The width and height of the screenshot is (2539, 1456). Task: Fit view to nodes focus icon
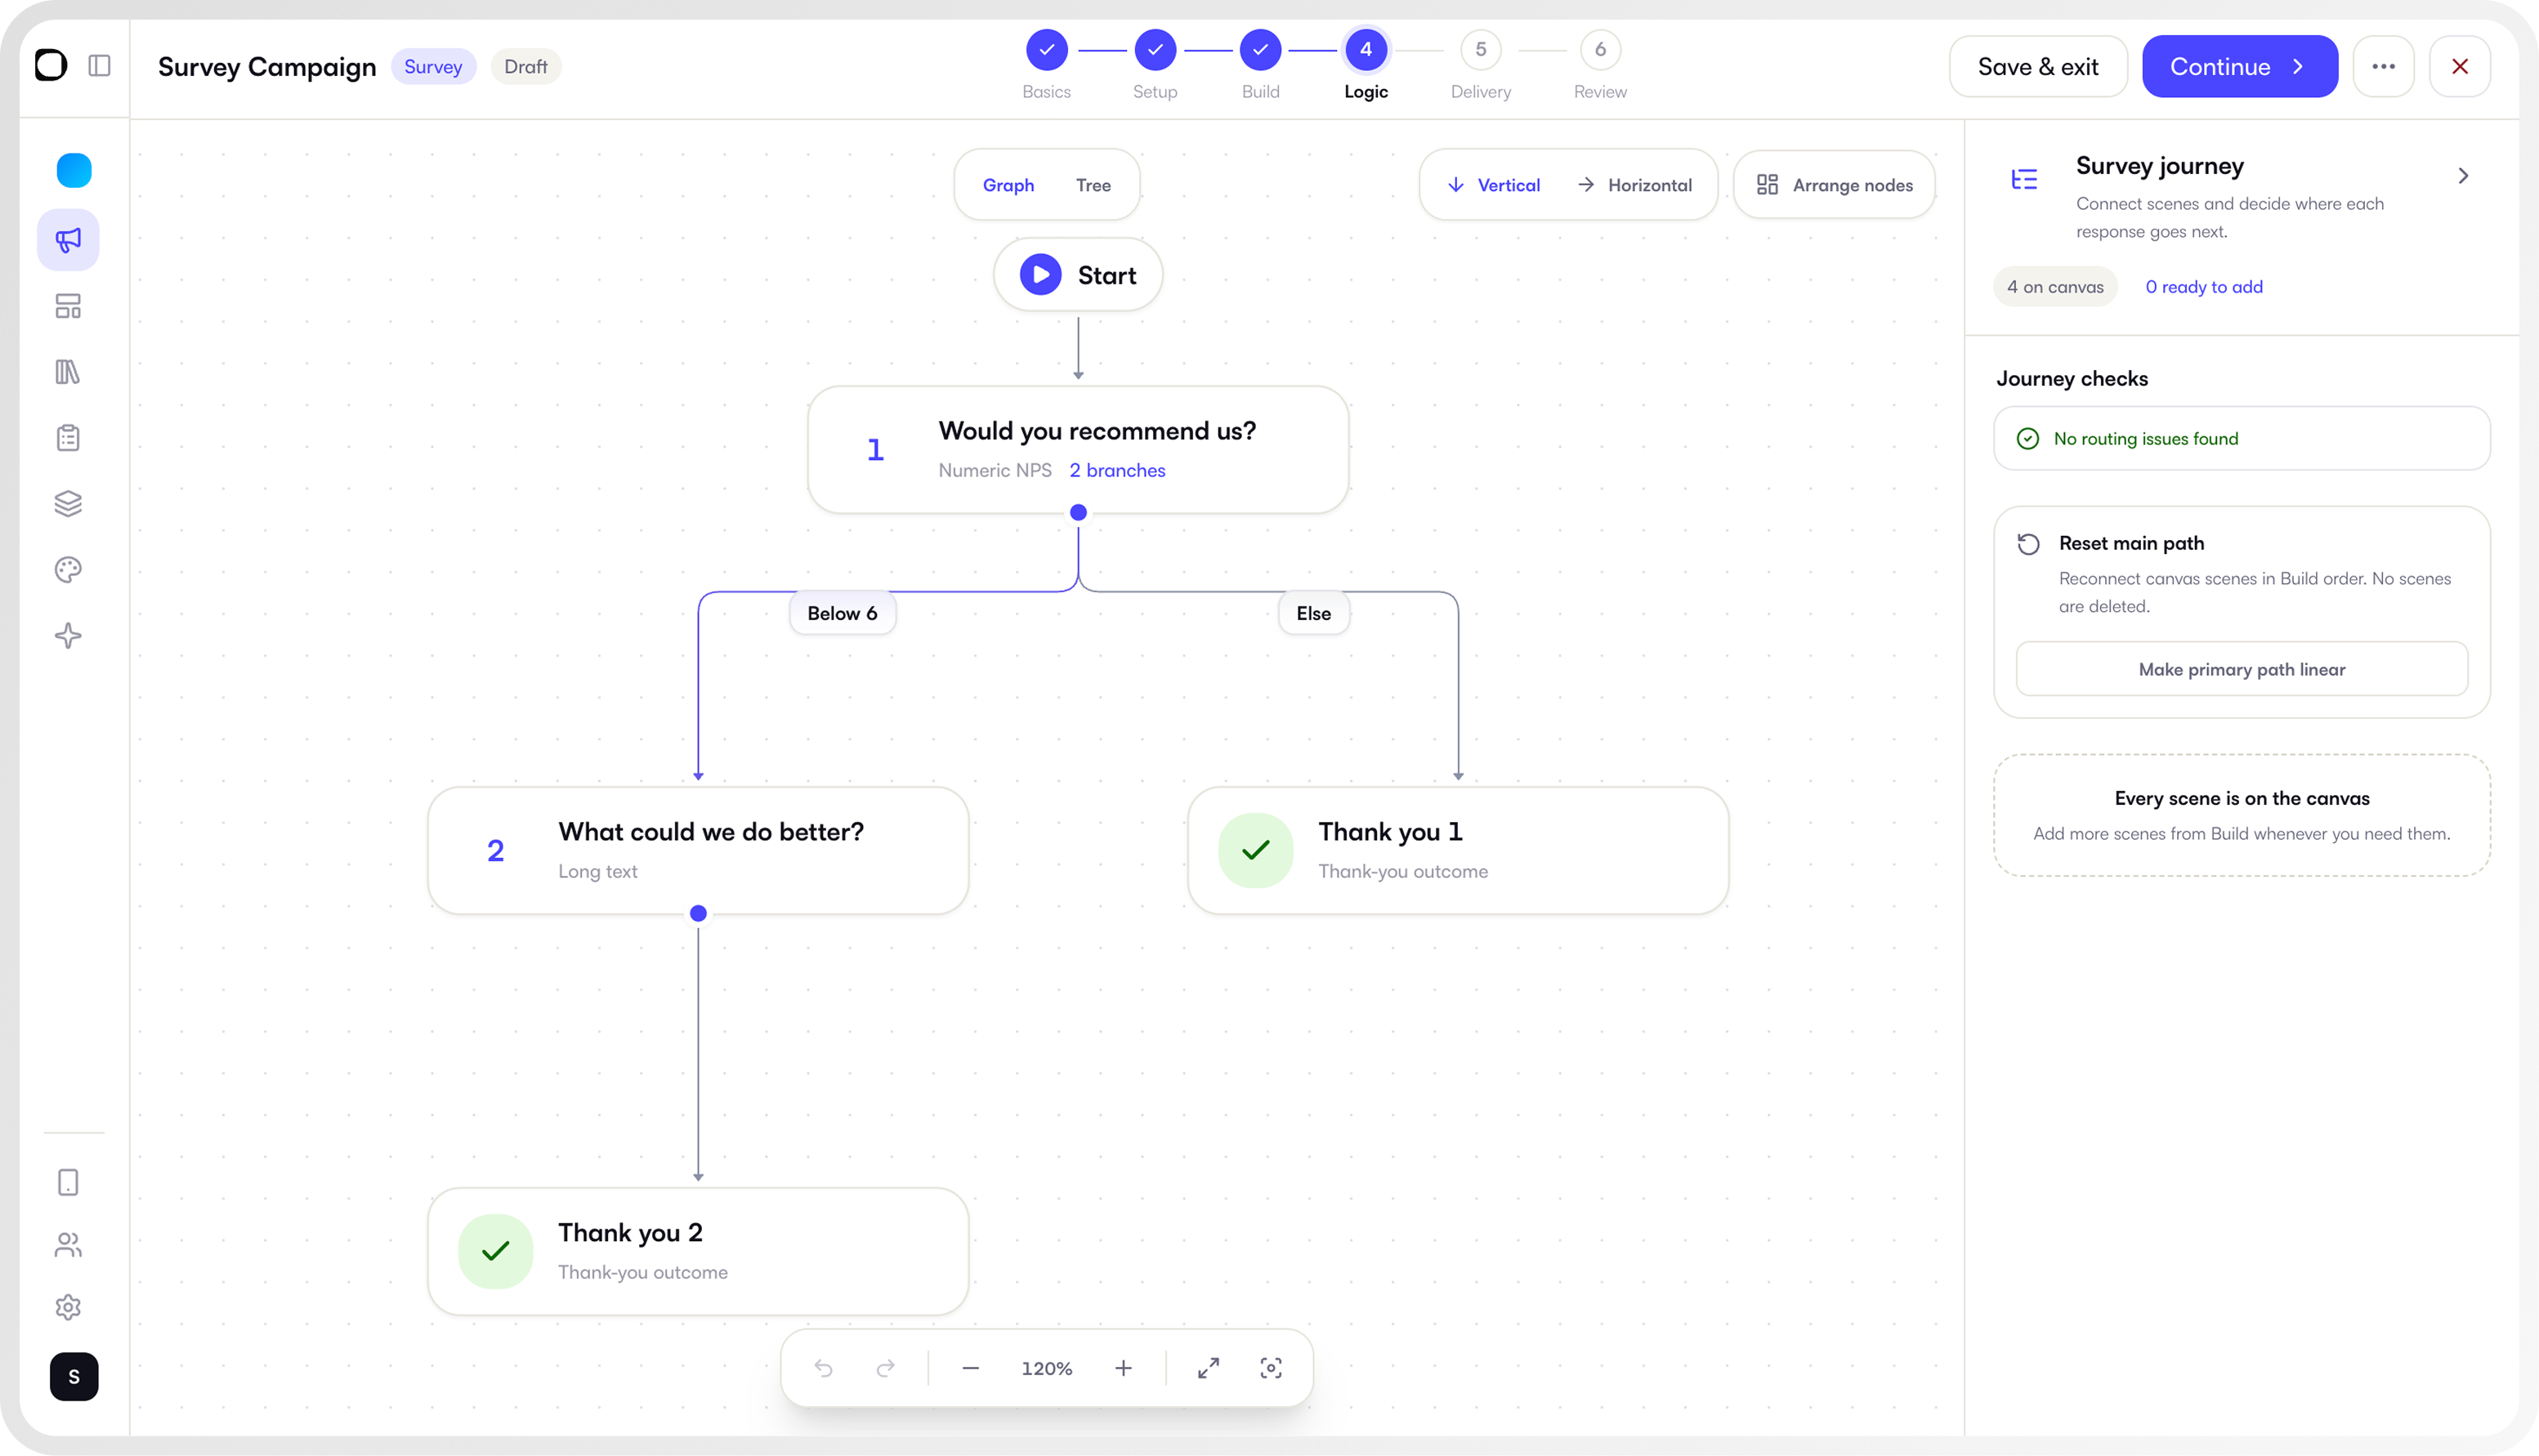[x=1271, y=1368]
